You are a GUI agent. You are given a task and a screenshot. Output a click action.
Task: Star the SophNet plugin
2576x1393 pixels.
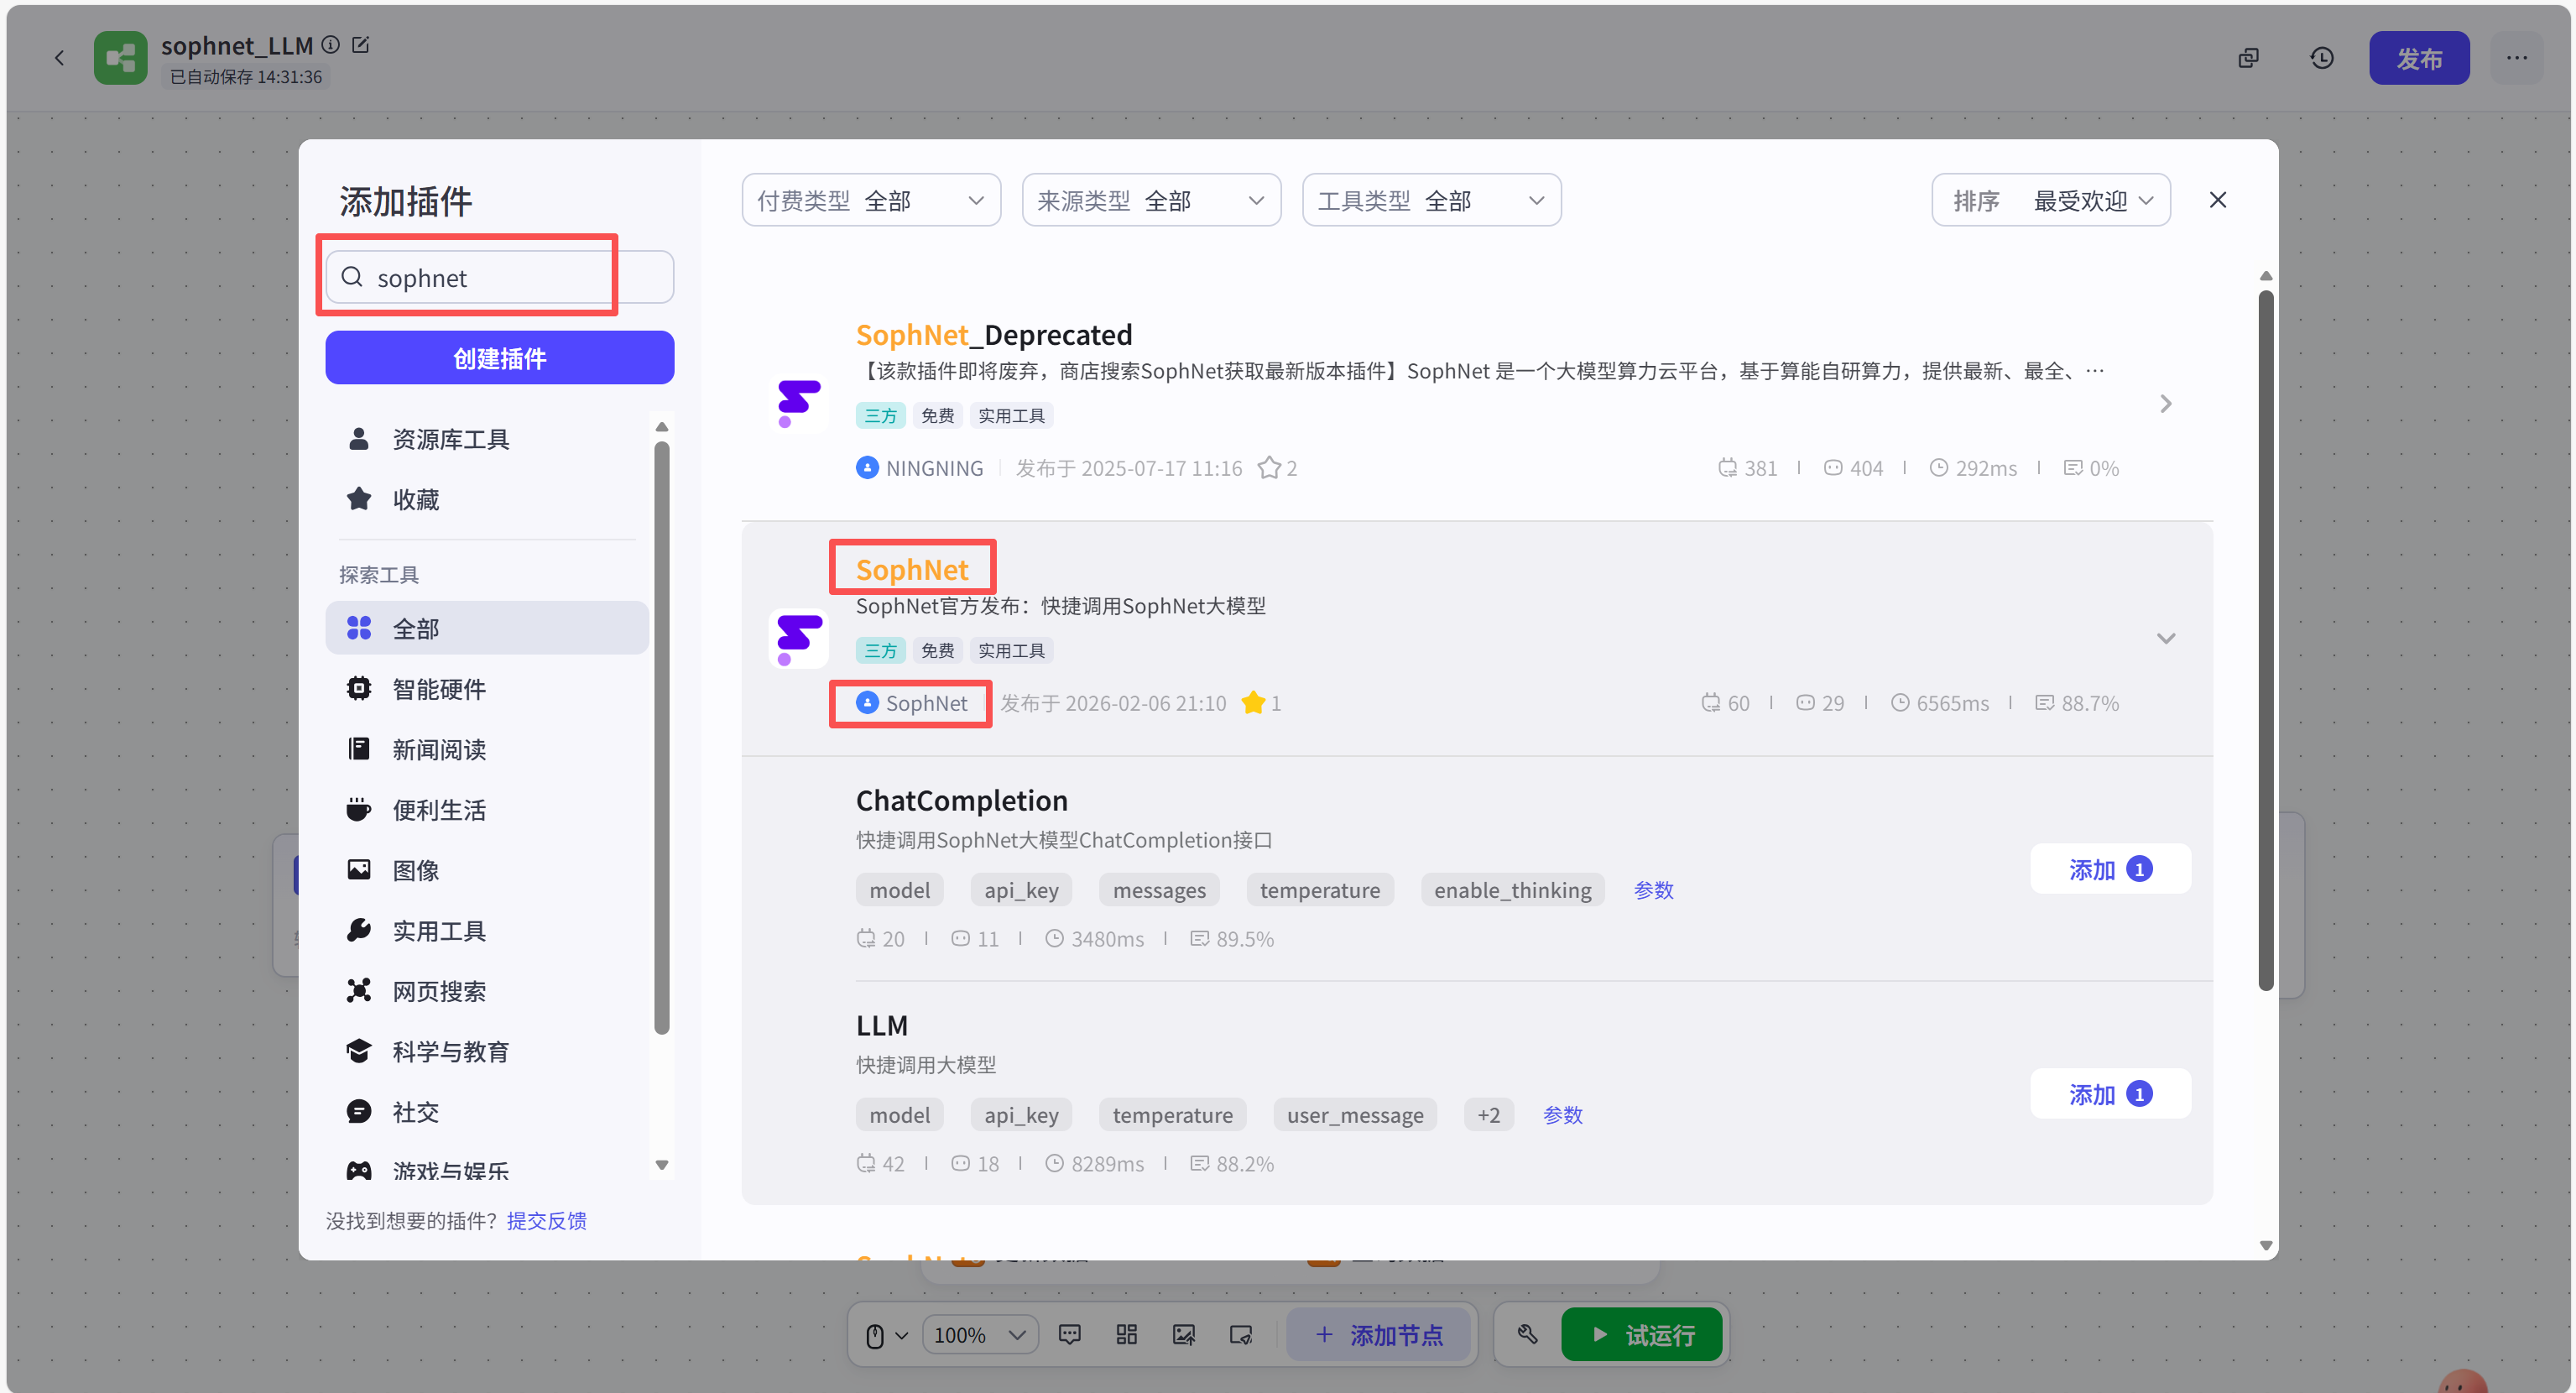click(1253, 702)
